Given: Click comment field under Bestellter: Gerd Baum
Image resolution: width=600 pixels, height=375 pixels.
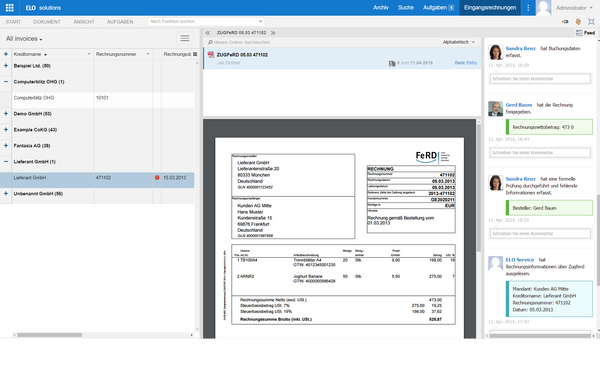Looking at the screenshot, I should 540,233.
